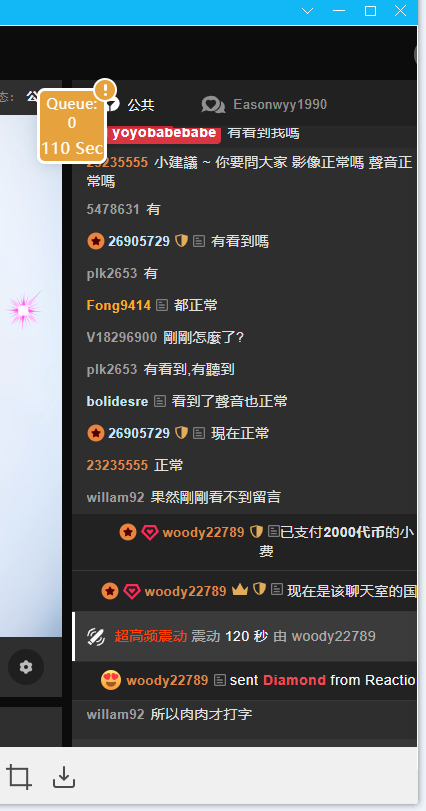Expand the window title bar chevron dropdown
426x811 pixels.
coord(308,11)
